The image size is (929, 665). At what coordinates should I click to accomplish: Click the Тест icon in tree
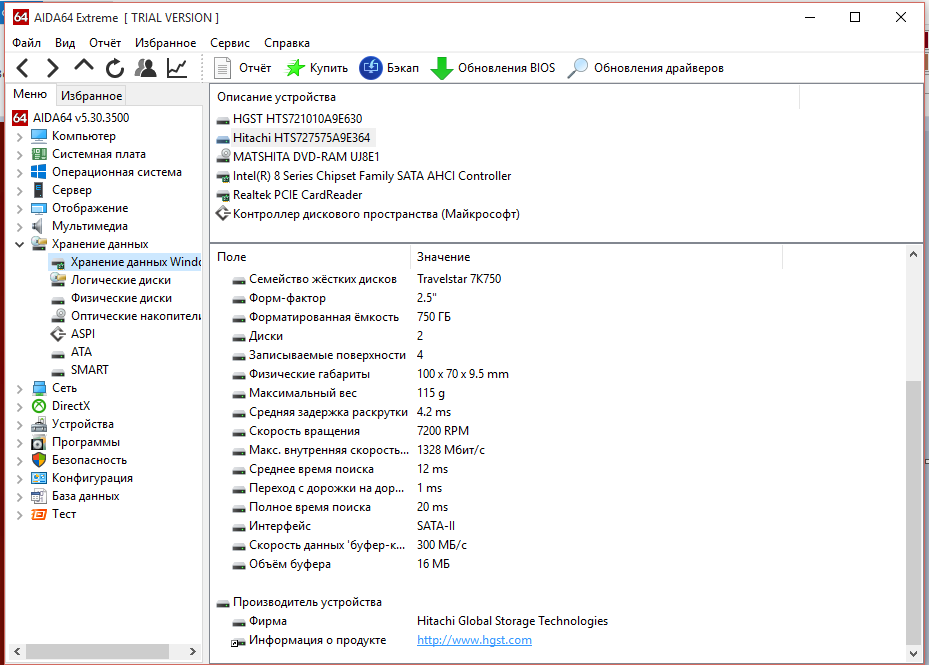coord(39,514)
